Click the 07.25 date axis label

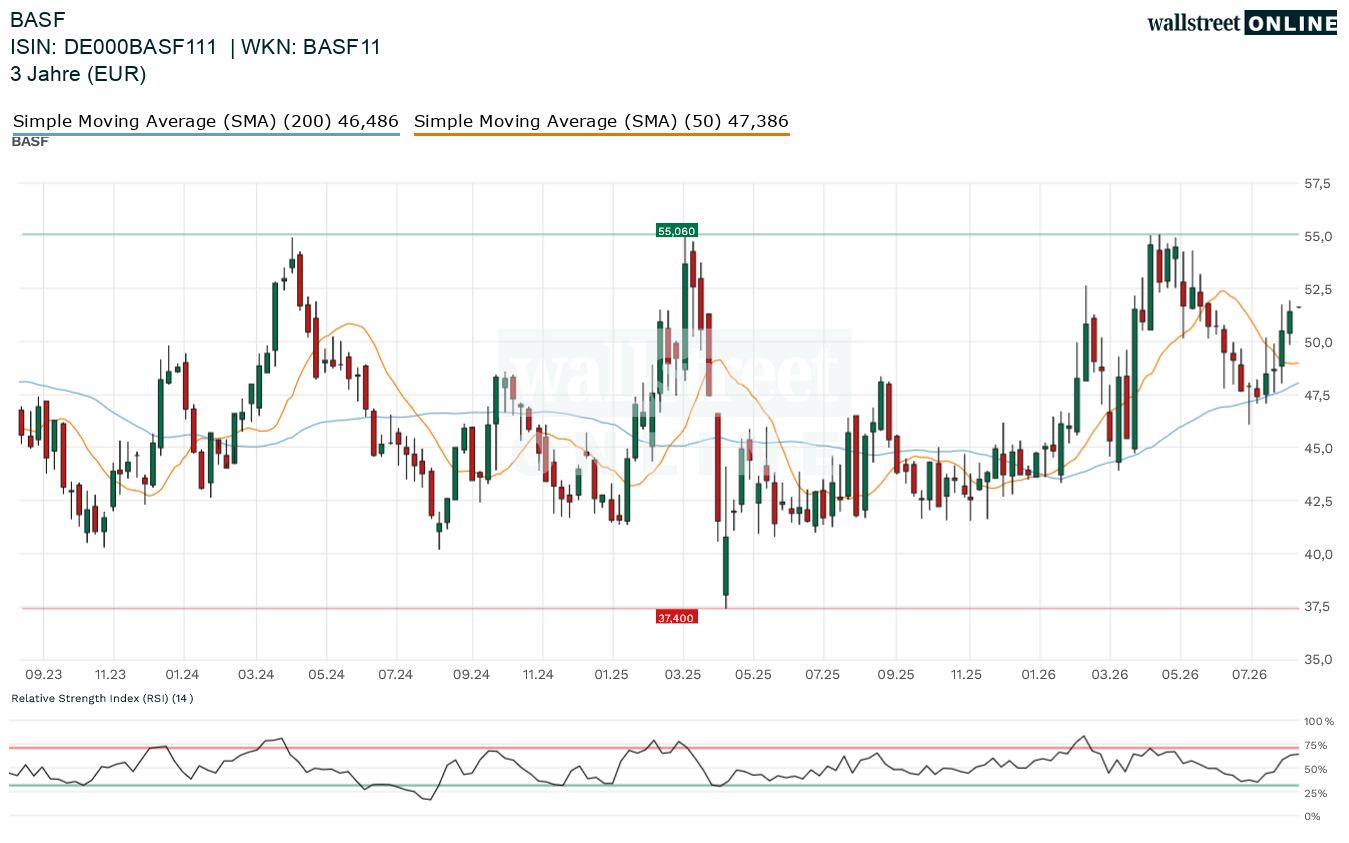point(823,675)
